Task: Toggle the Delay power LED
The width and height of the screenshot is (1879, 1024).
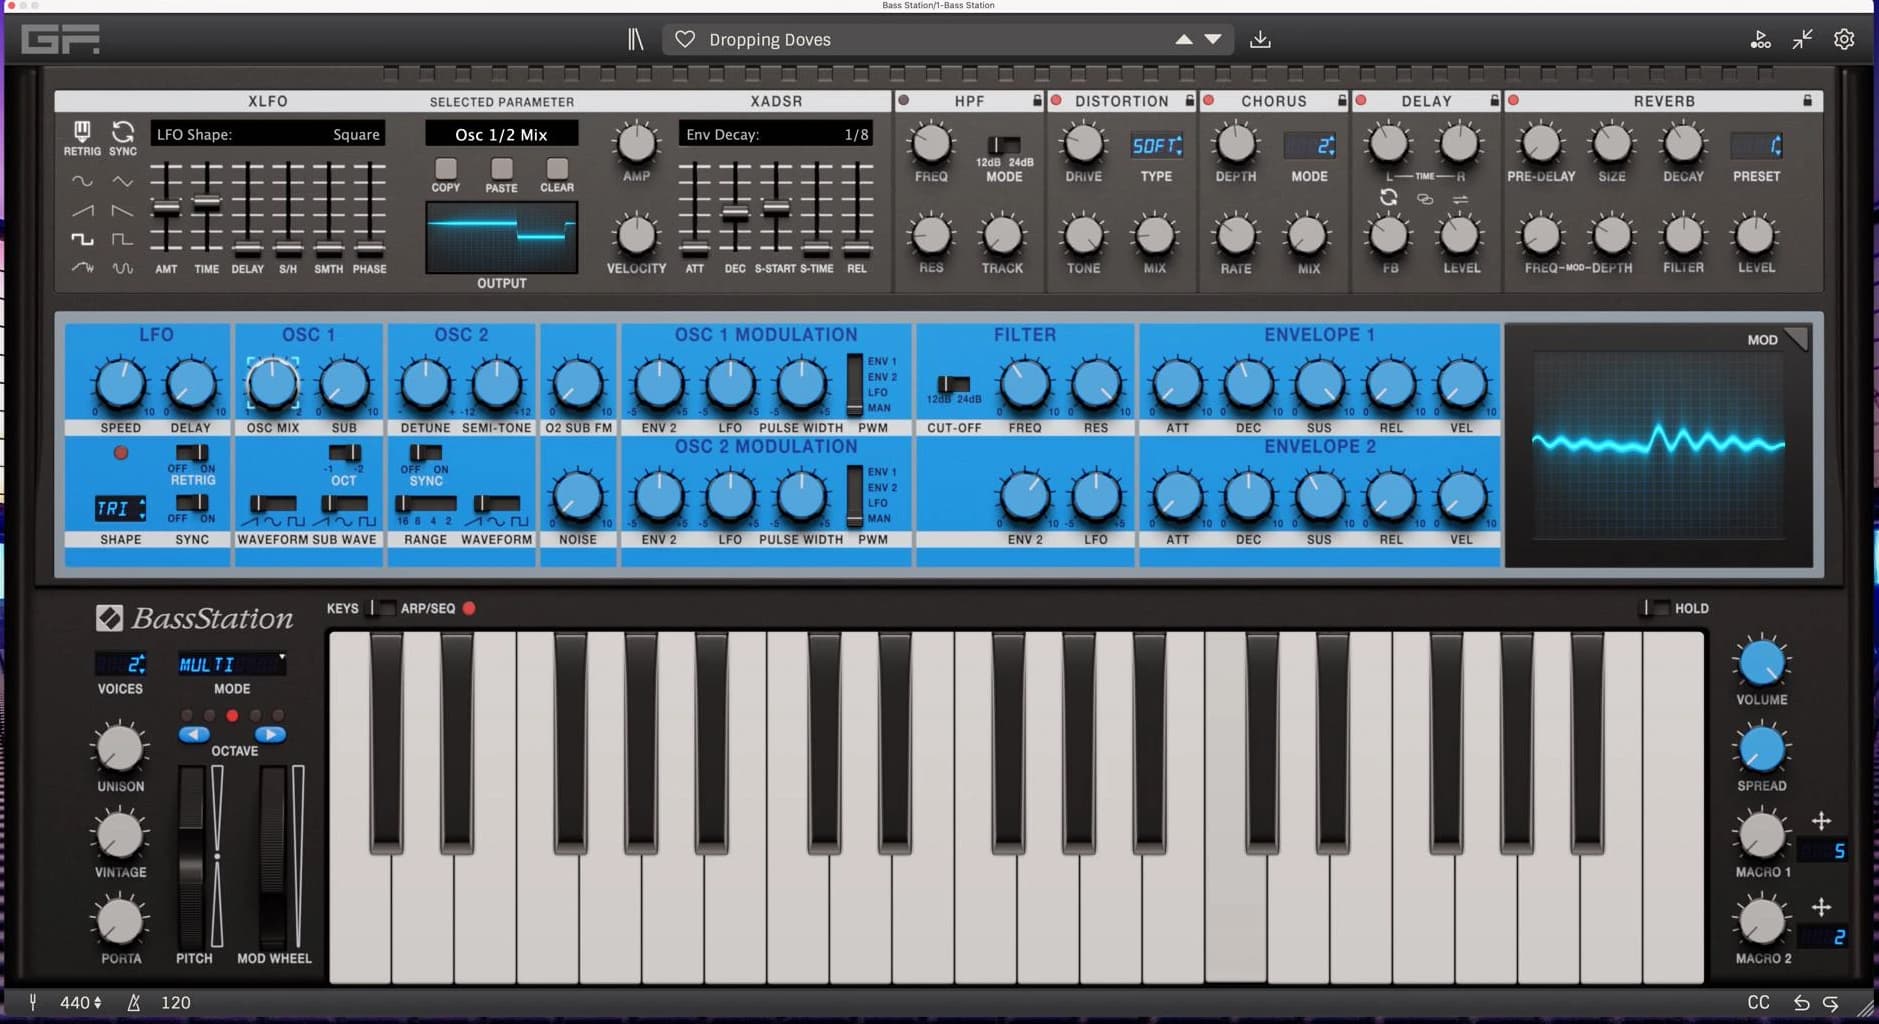Action: coord(1360,100)
